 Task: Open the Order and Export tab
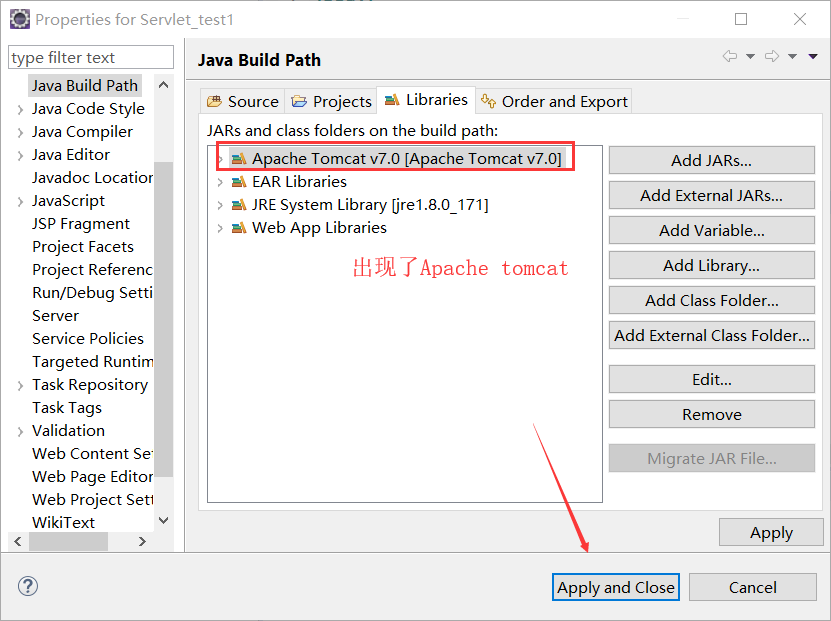point(554,101)
